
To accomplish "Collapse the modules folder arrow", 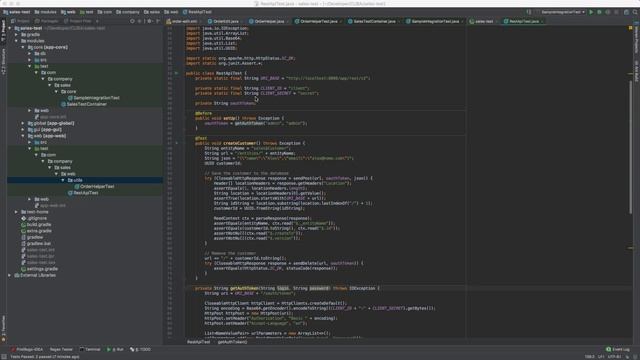I will [16, 41].
